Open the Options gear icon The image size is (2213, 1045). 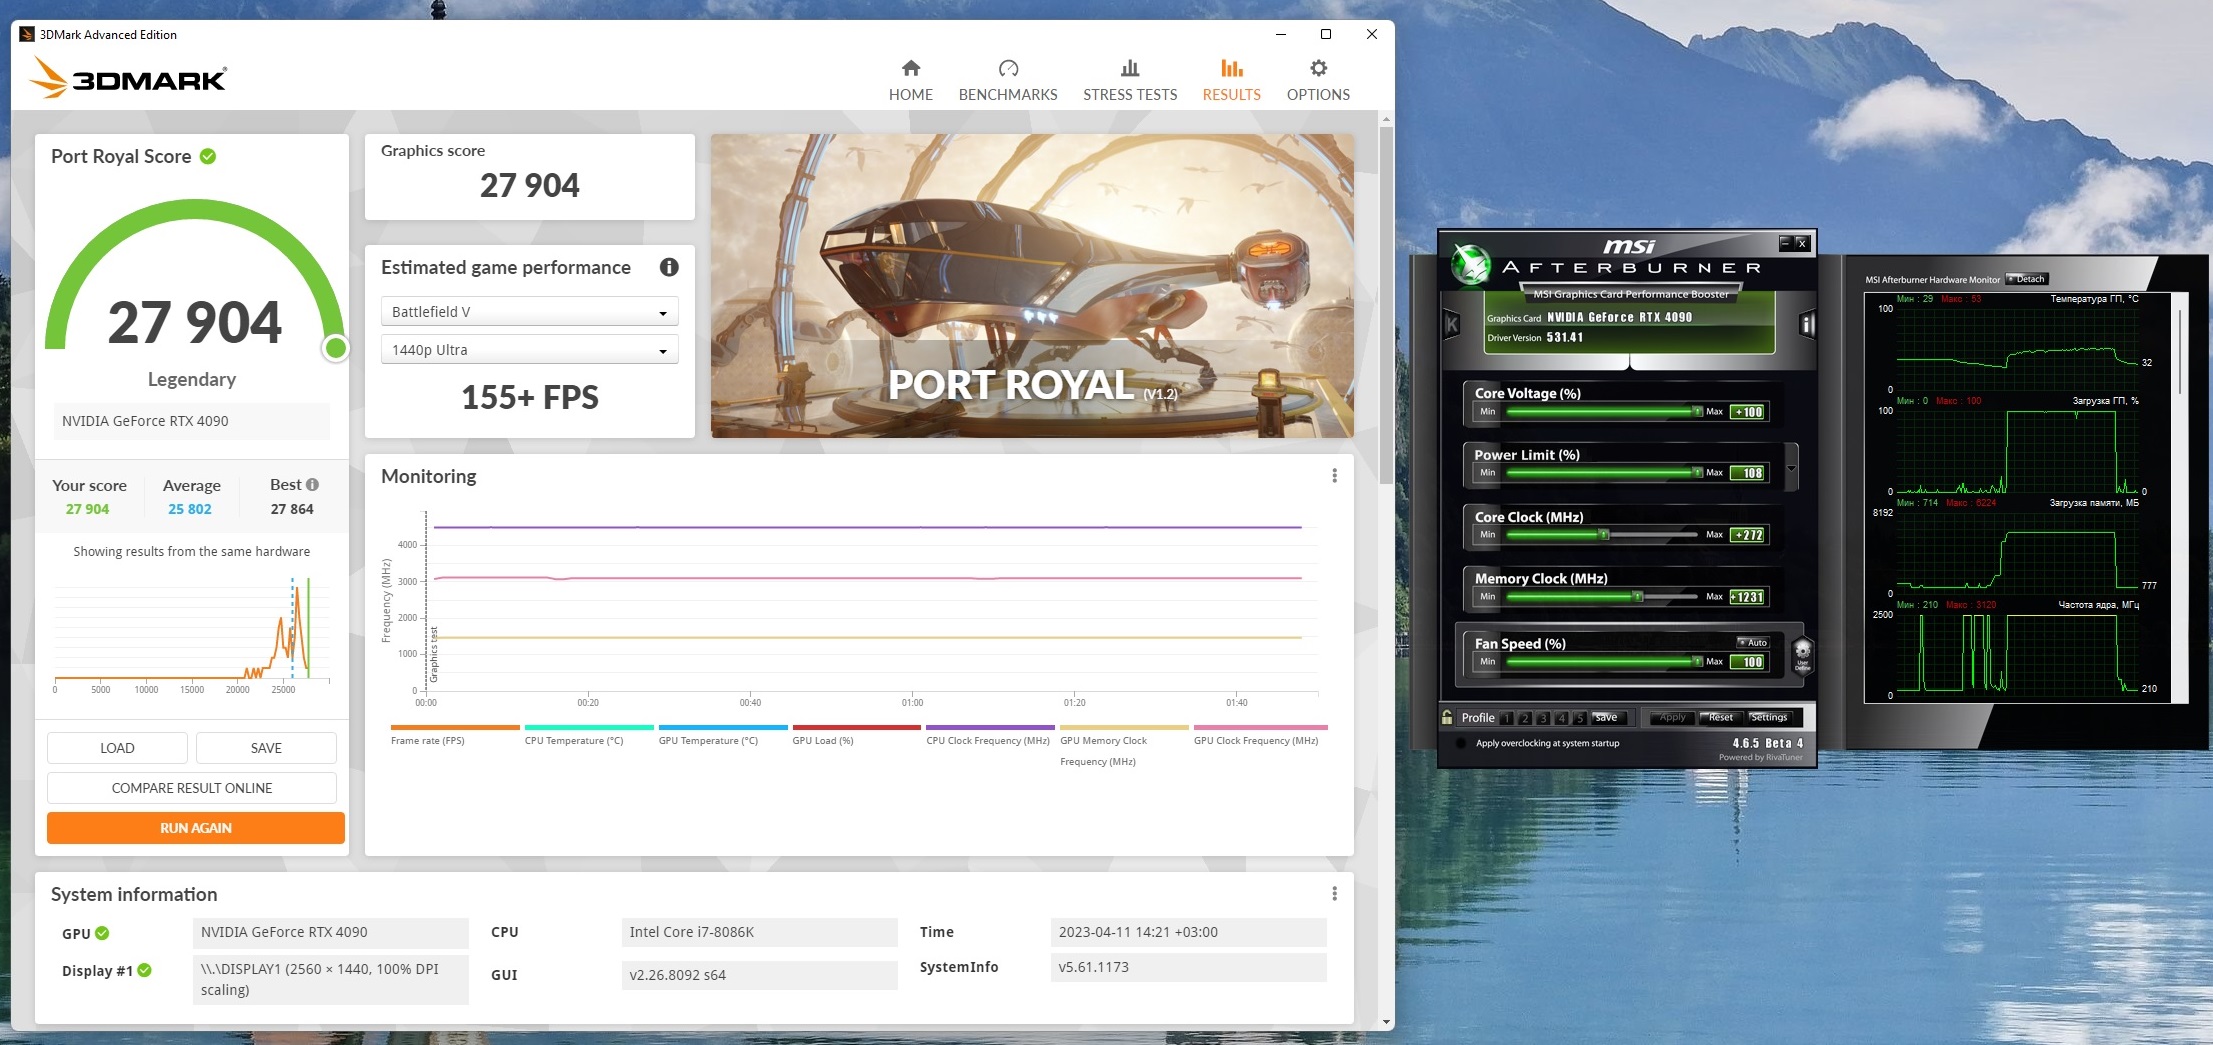(x=1318, y=68)
